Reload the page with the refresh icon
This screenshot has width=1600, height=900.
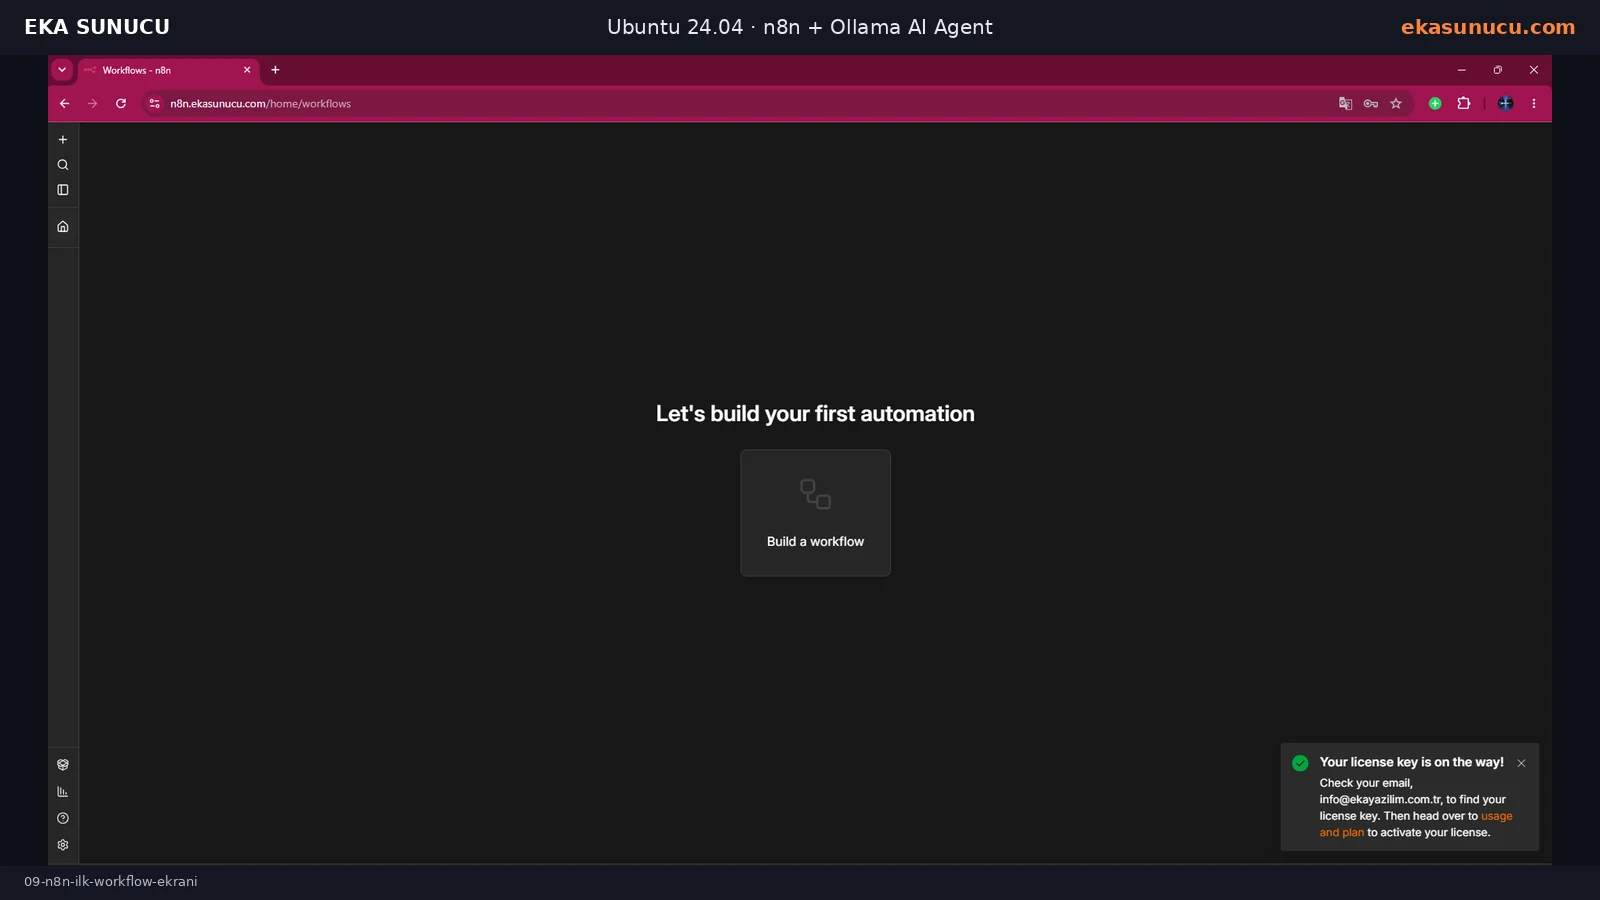121,103
